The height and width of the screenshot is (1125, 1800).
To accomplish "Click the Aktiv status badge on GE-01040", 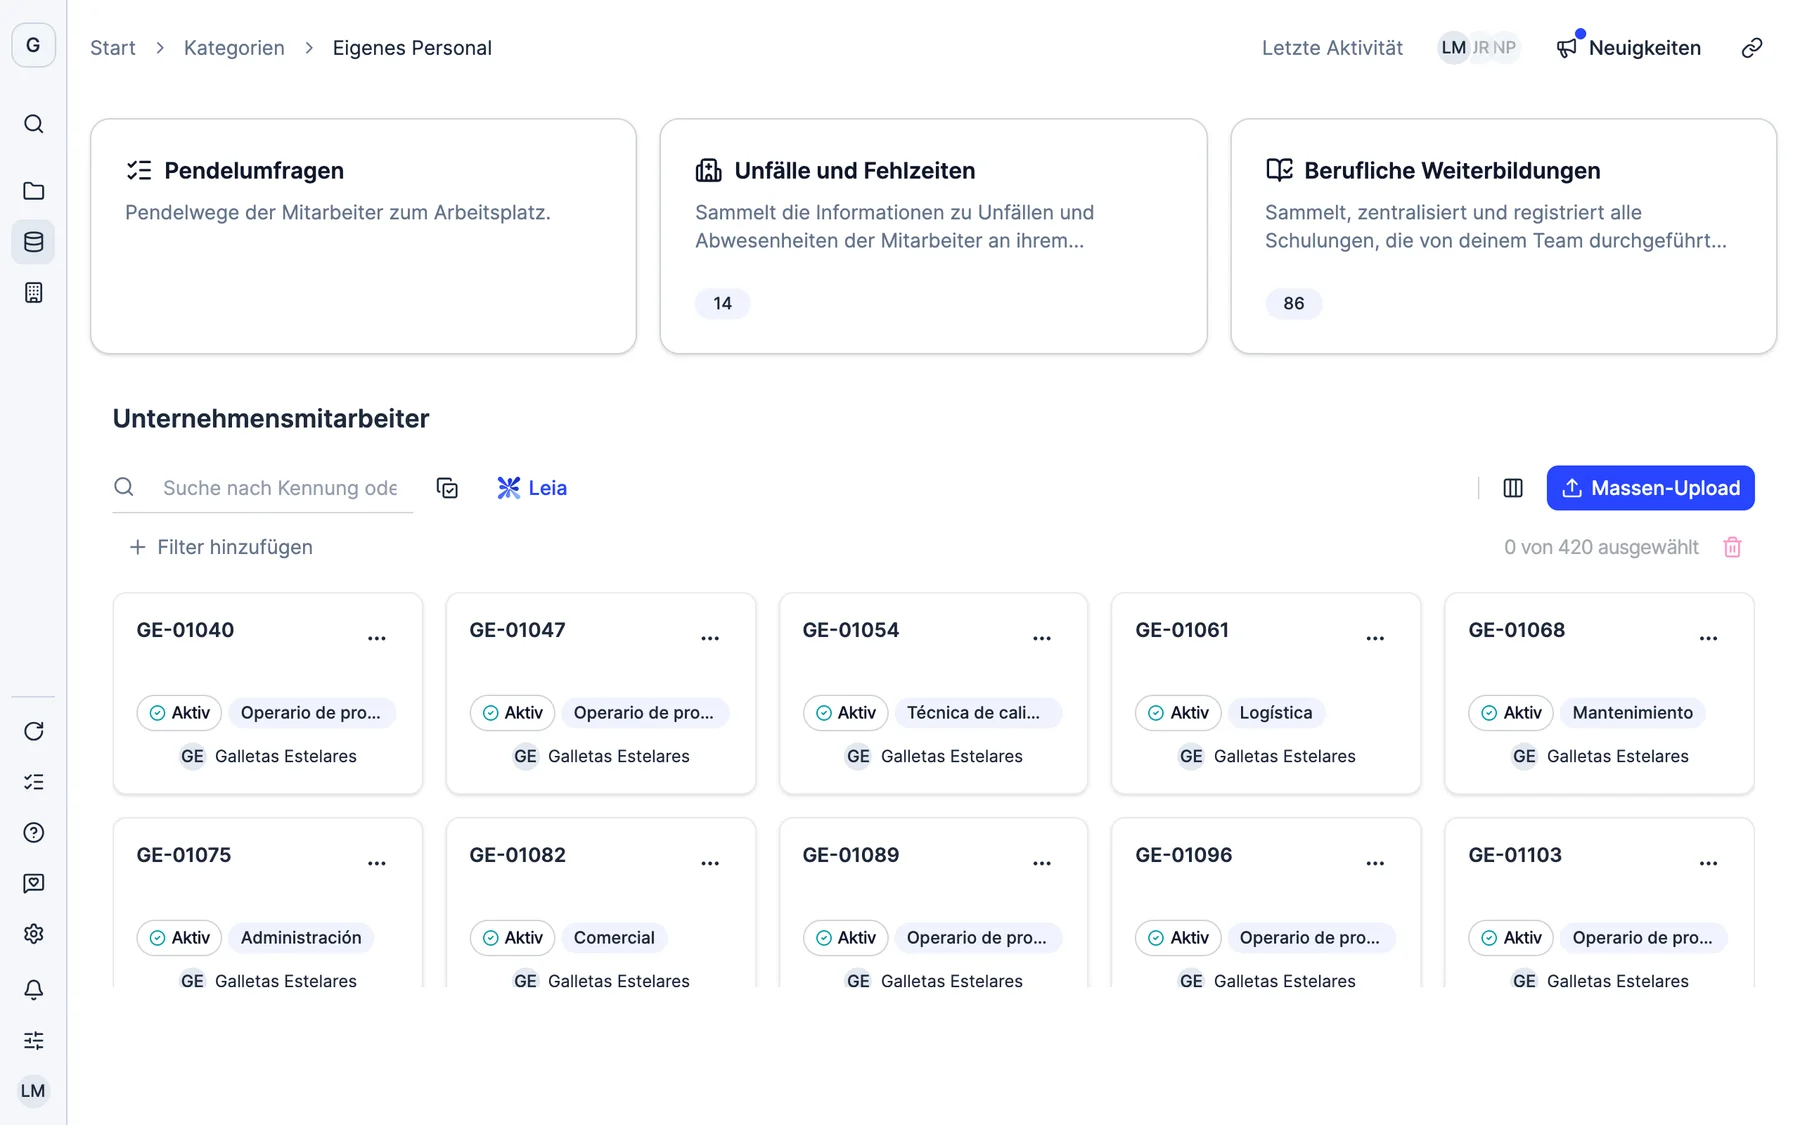I will (179, 713).
